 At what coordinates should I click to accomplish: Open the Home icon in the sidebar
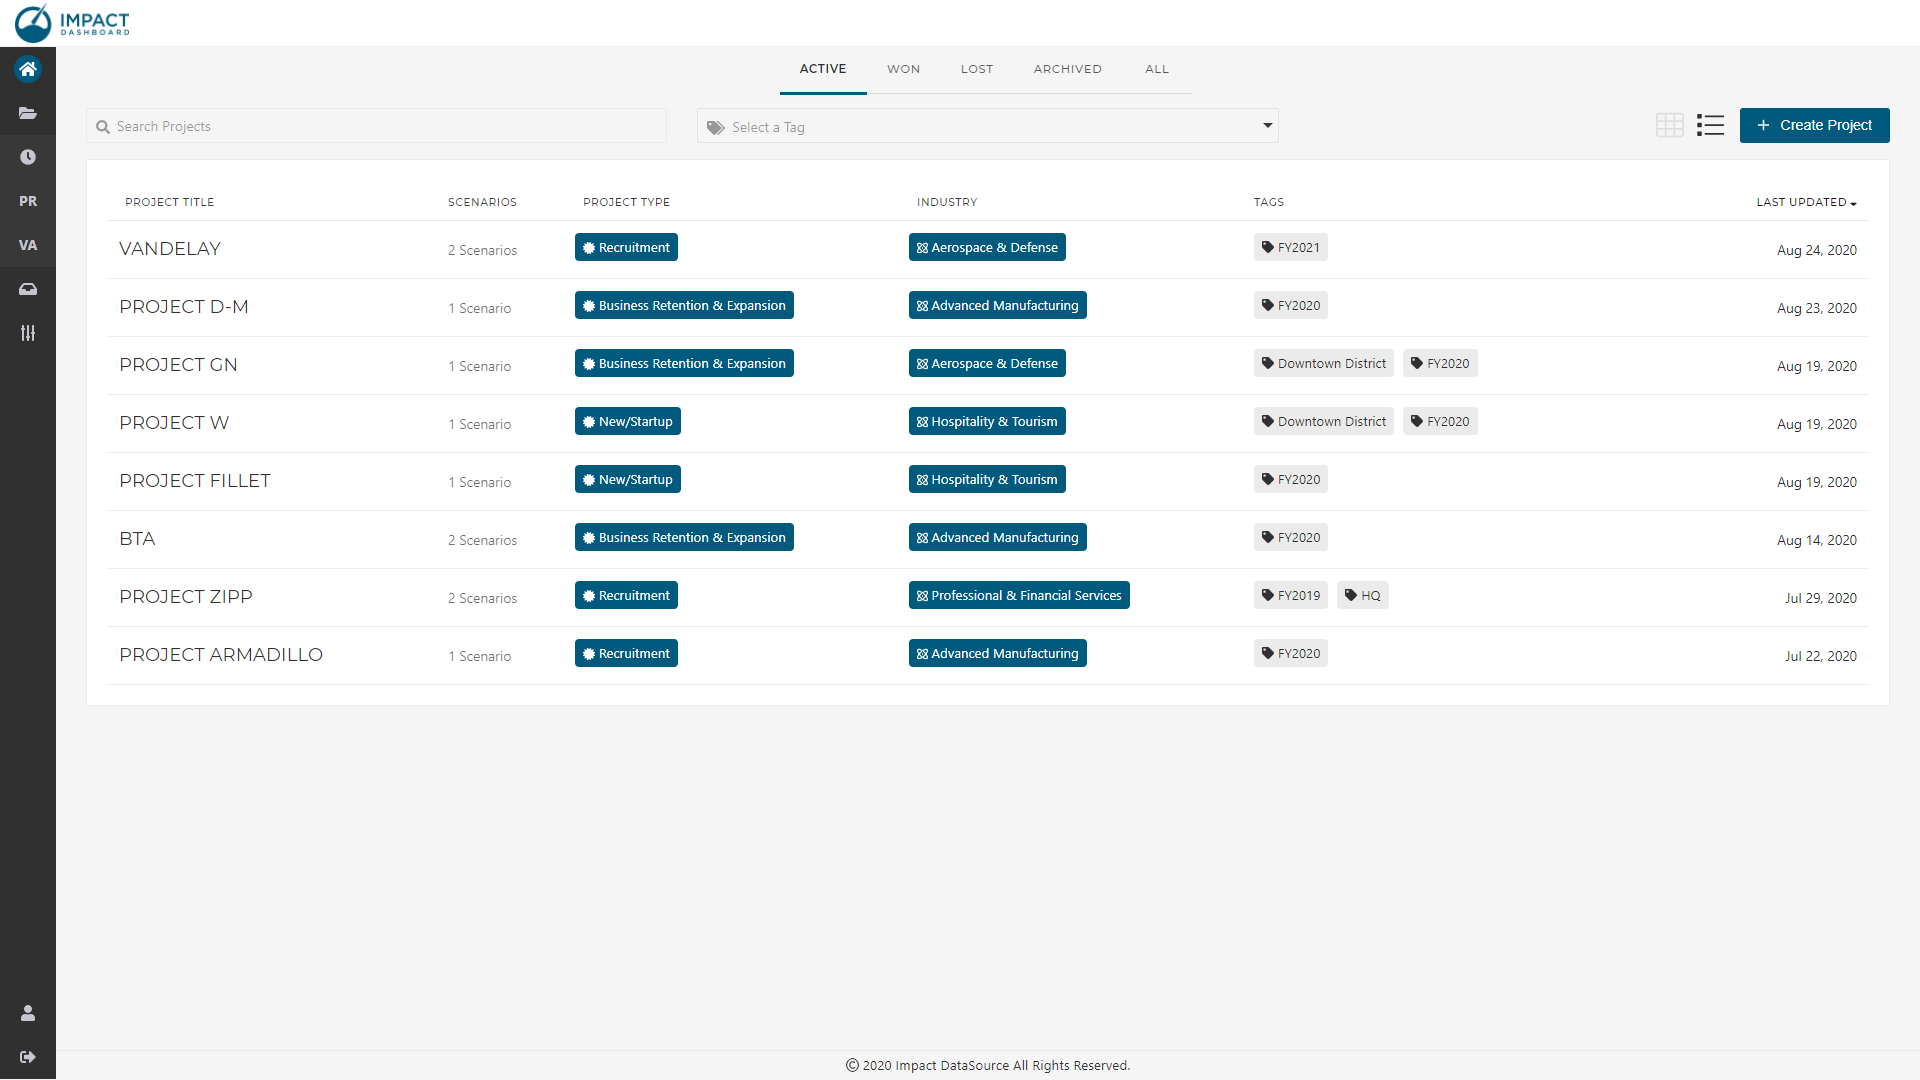[x=28, y=69]
